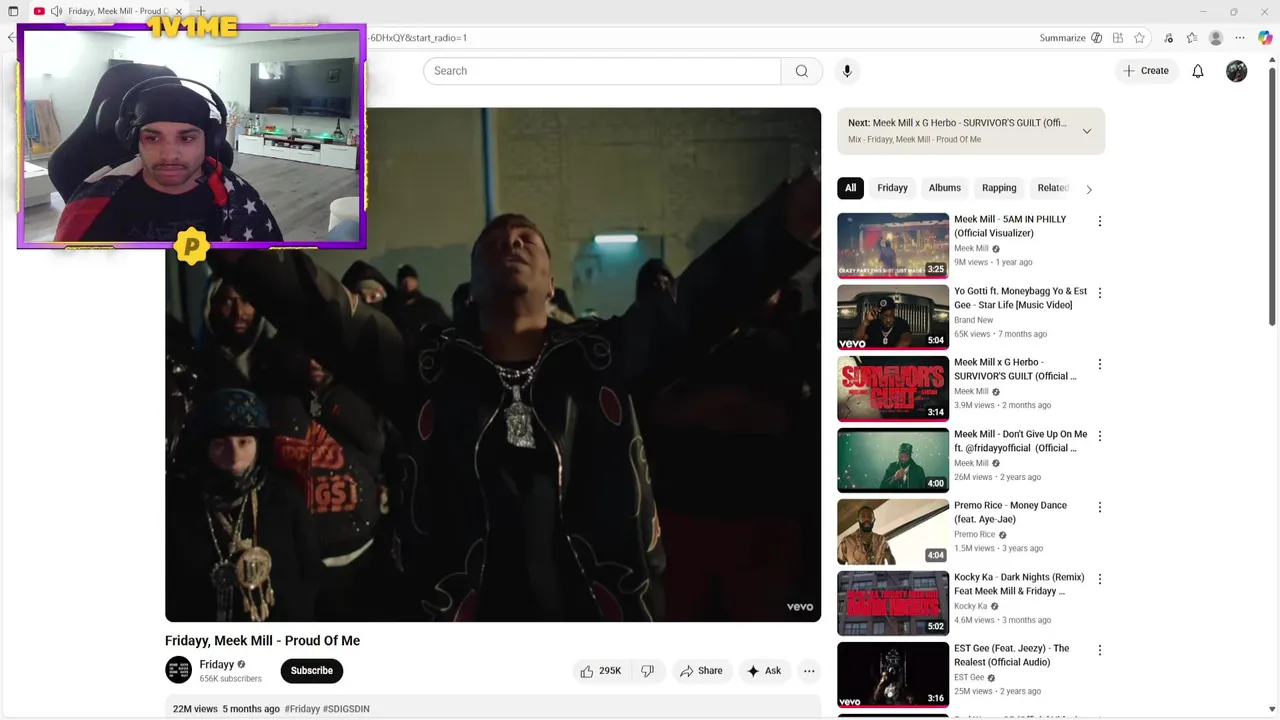Open options for Star Life video

coord(1100,293)
